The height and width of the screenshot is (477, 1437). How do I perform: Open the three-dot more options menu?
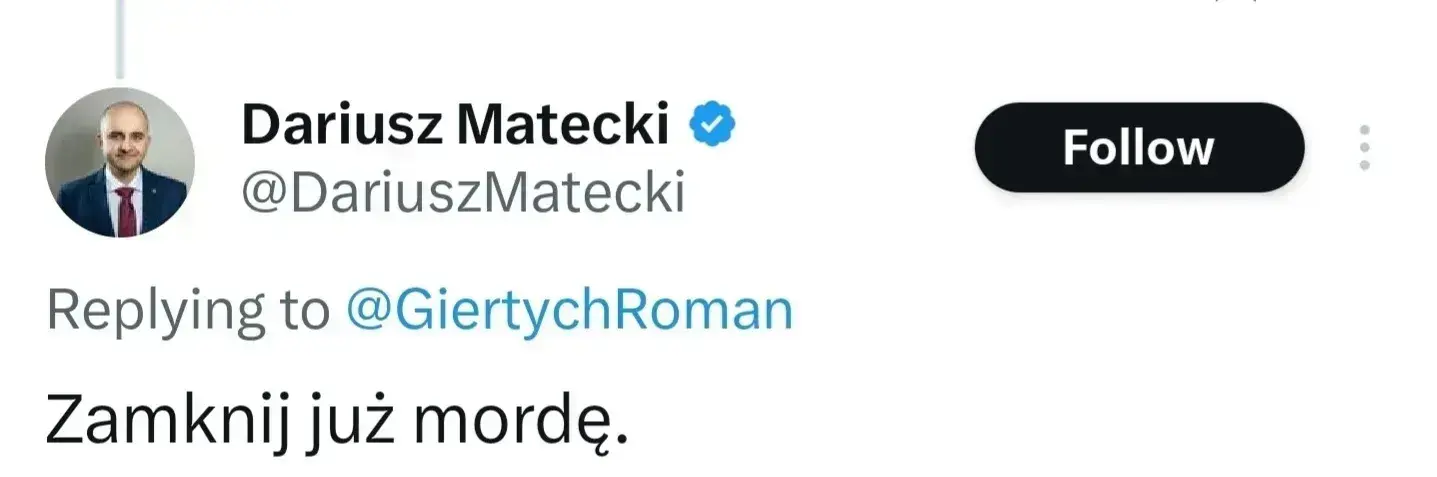point(1364,148)
